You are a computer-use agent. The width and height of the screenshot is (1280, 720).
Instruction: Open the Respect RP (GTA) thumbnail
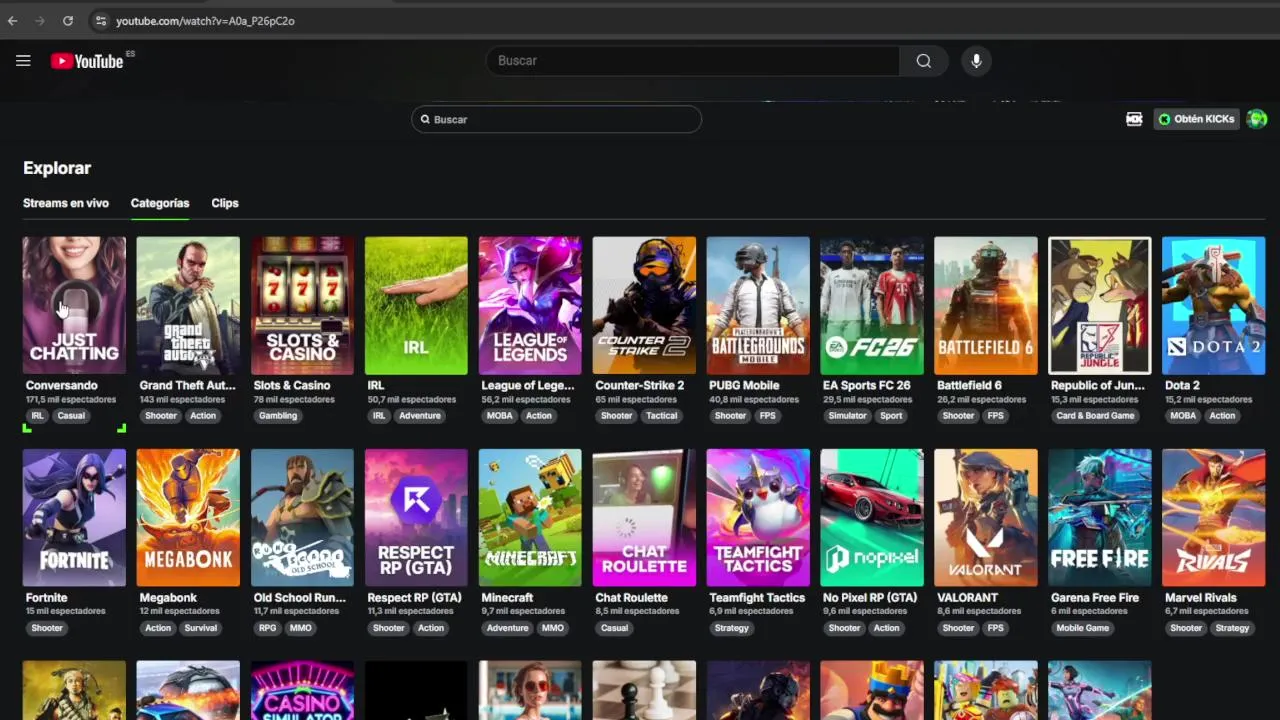click(x=416, y=517)
